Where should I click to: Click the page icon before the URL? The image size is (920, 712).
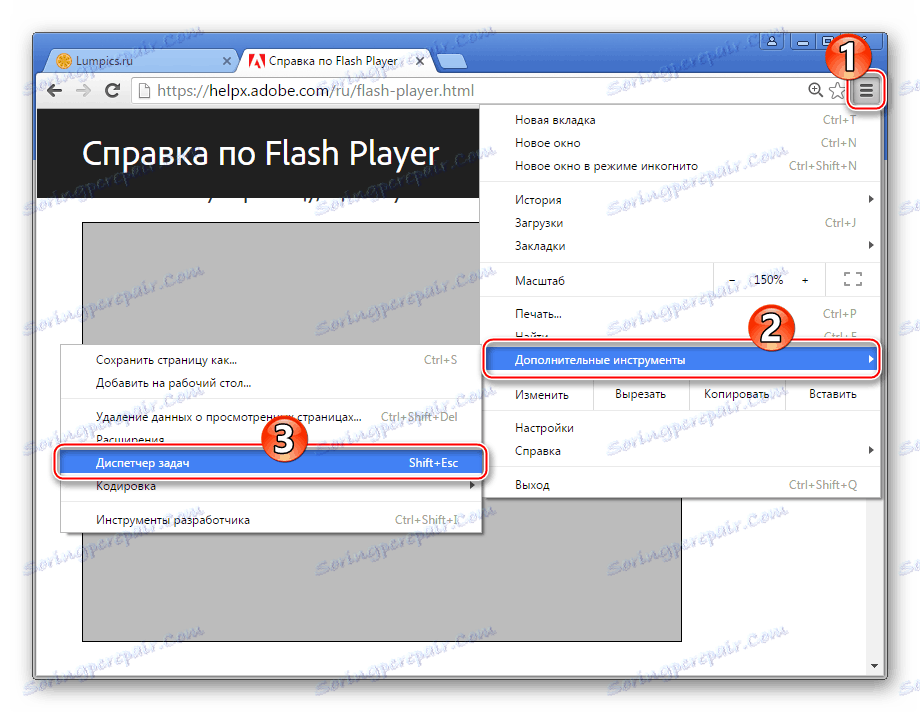pos(143,91)
